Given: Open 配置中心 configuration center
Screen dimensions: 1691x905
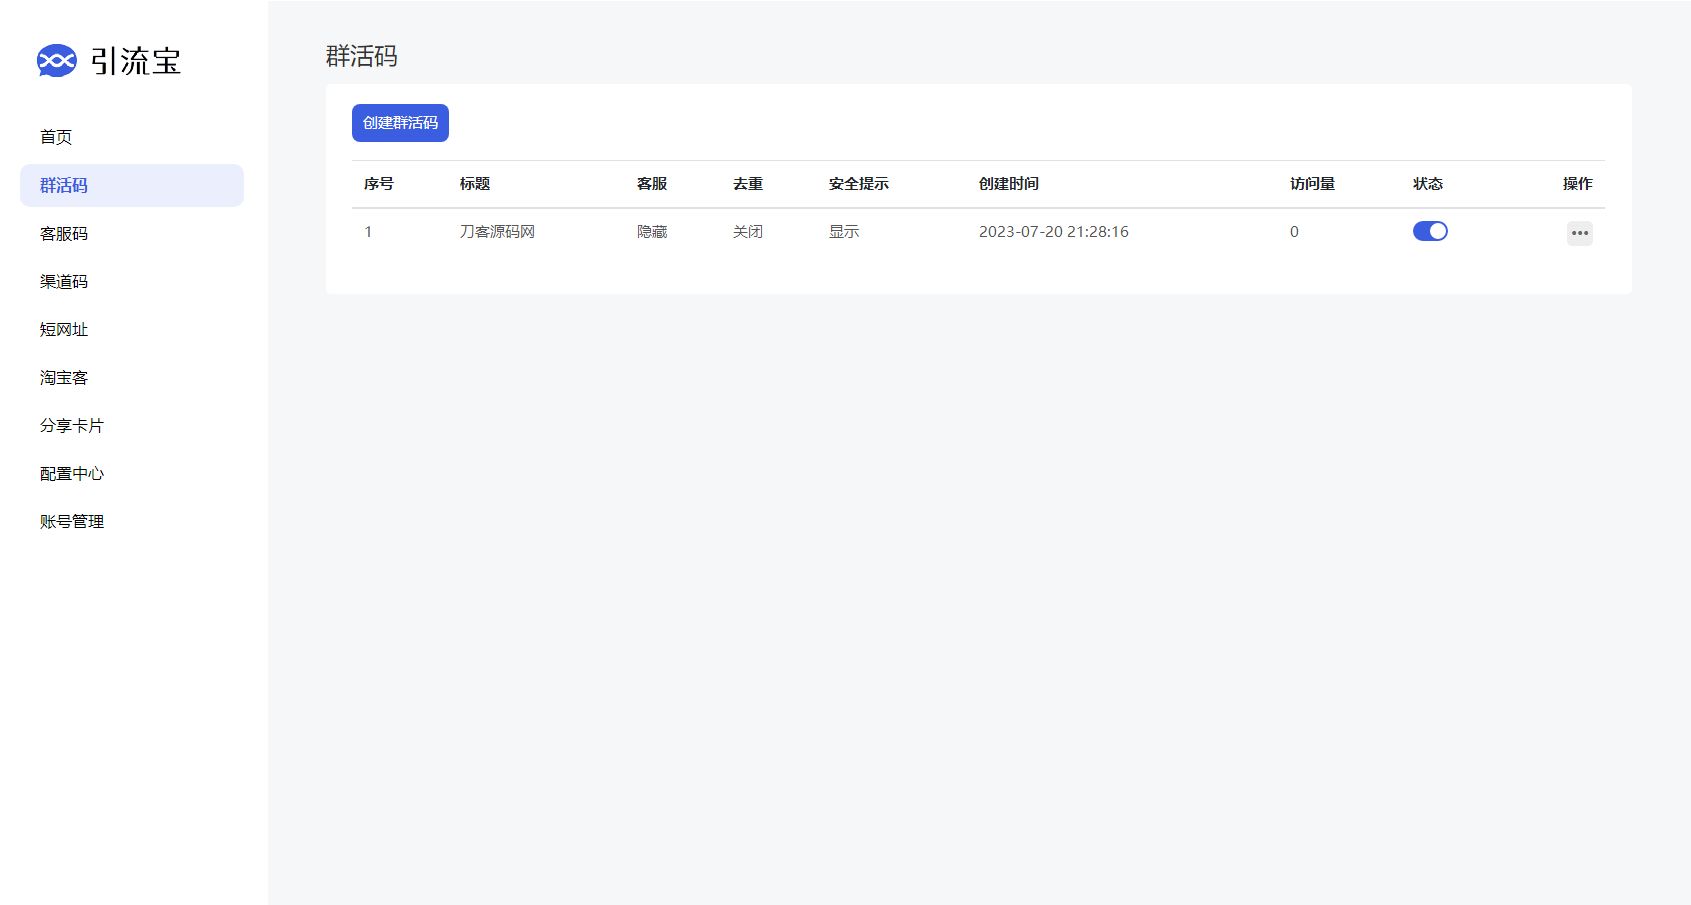Looking at the screenshot, I should click(71, 473).
